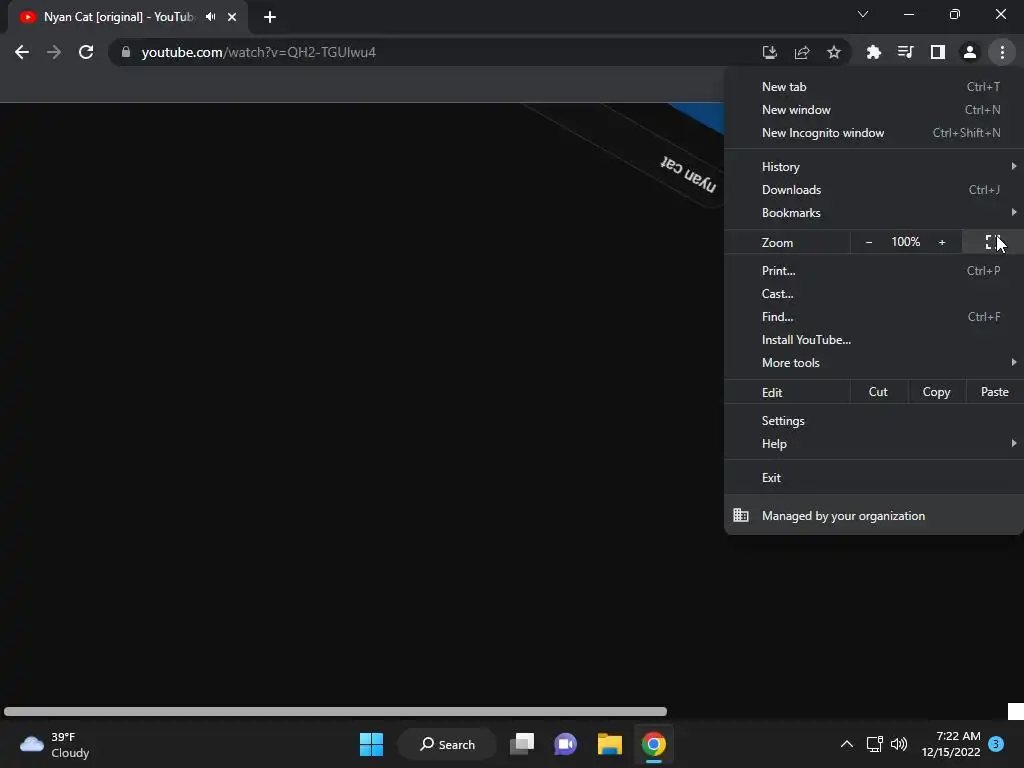Expand the Bookmarks submenu
1024x768 pixels.
coord(874,213)
